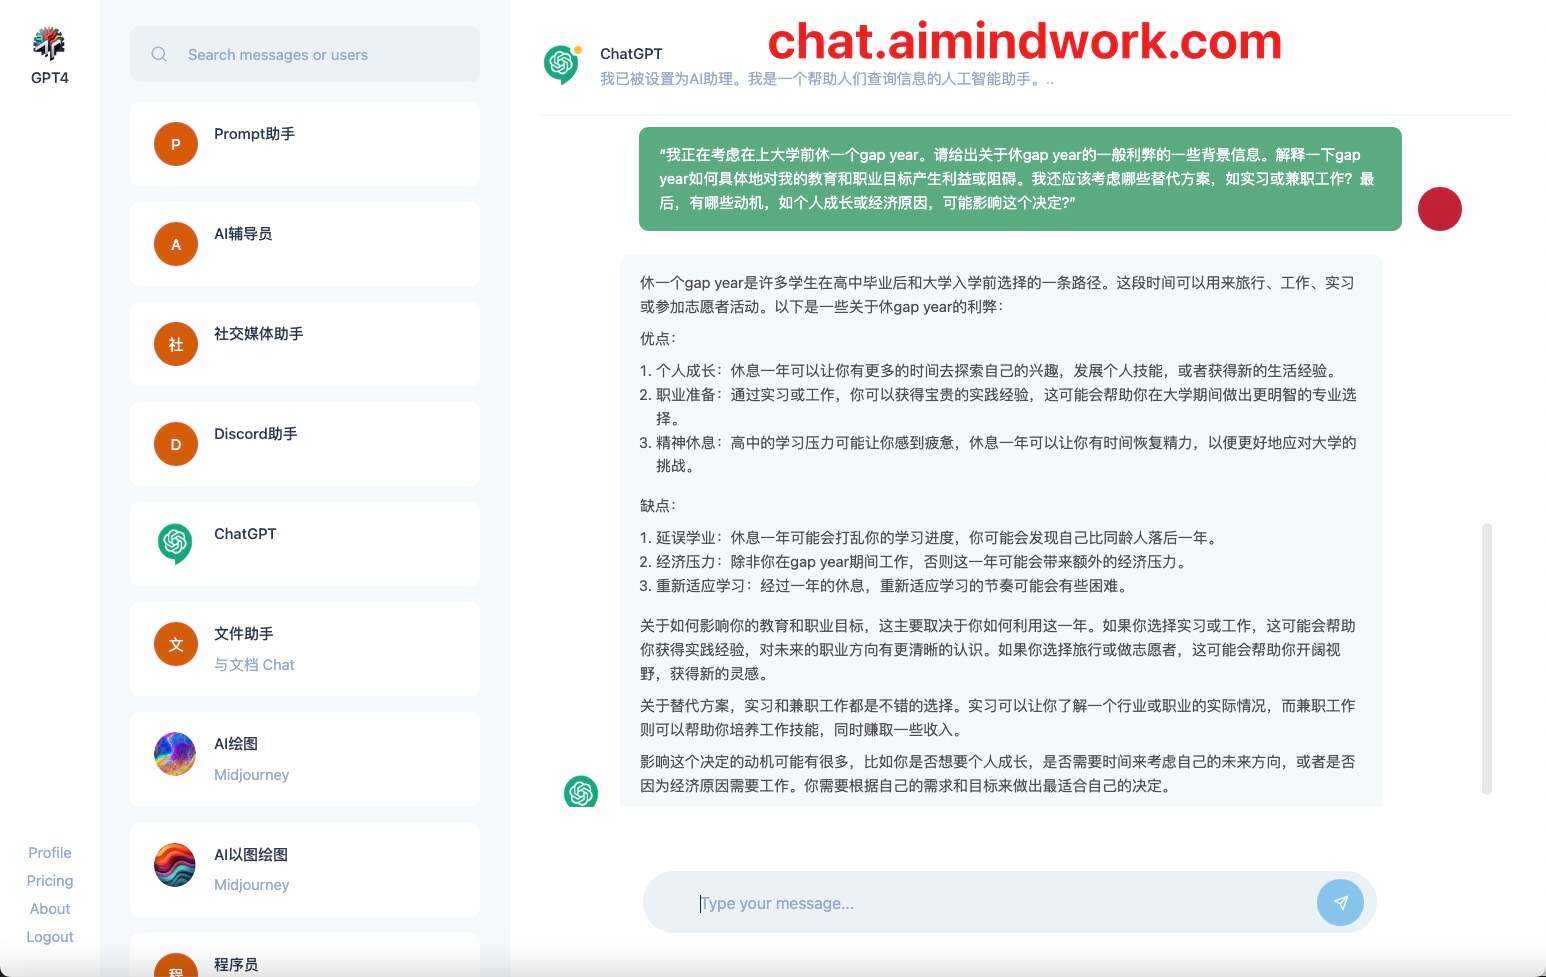Click the red user avatar circle
Screen dimensions: 1546x977
pyautogui.click(x=1440, y=209)
